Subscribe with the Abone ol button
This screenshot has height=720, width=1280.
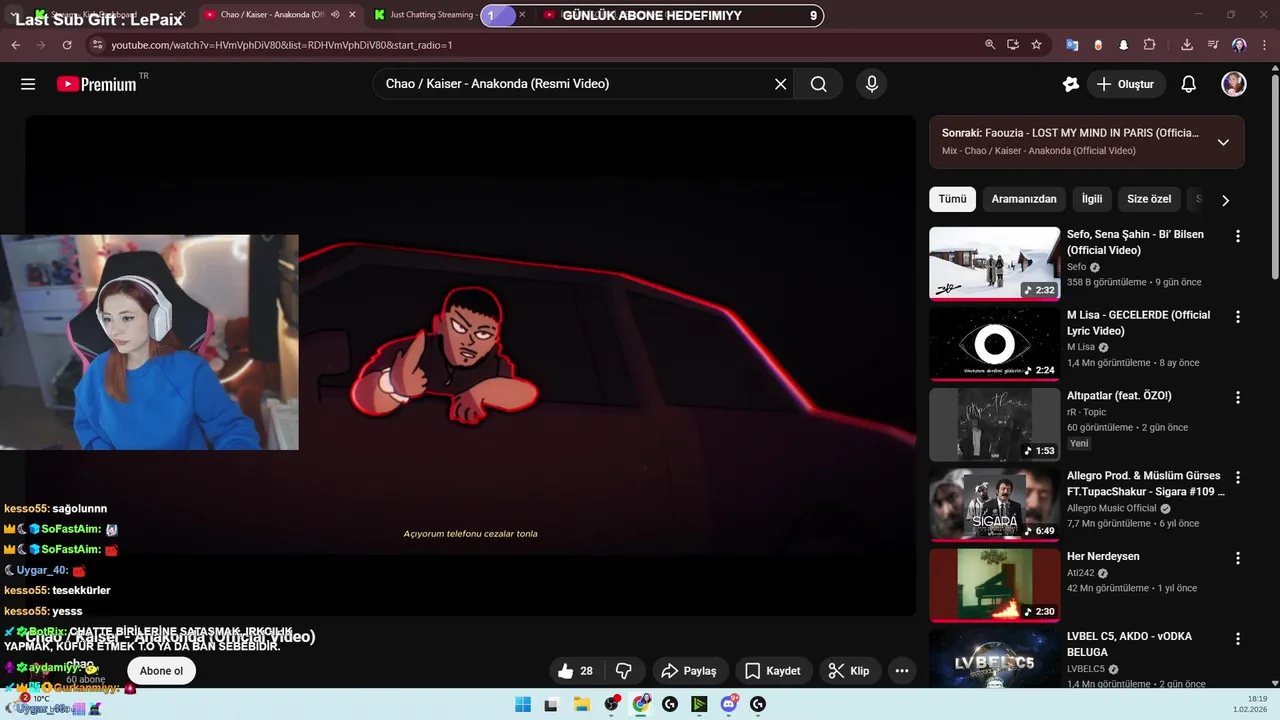[x=161, y=671]
